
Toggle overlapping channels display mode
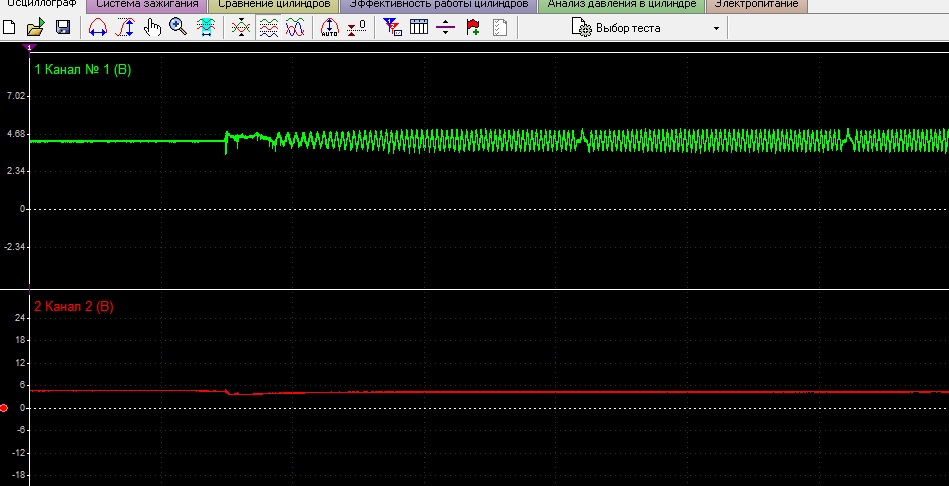tap(241, 27)
